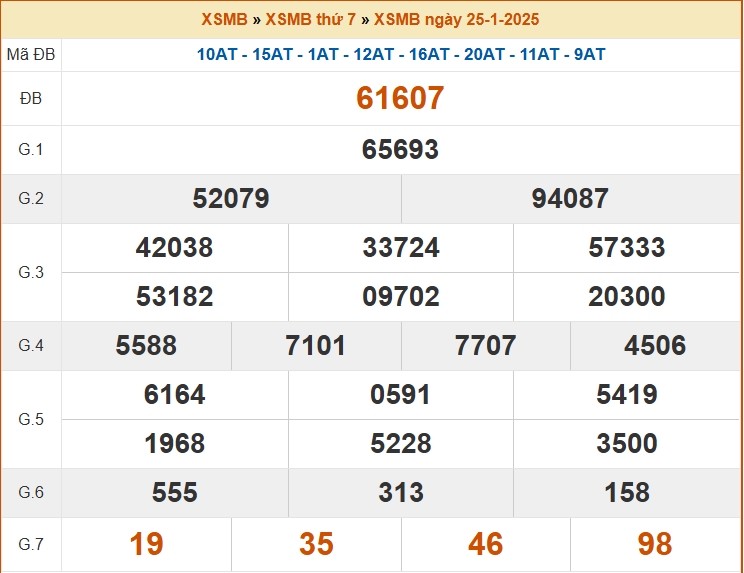Select sixth prize number 313
The image size is (744, 573).
click(x=401, y=492)
